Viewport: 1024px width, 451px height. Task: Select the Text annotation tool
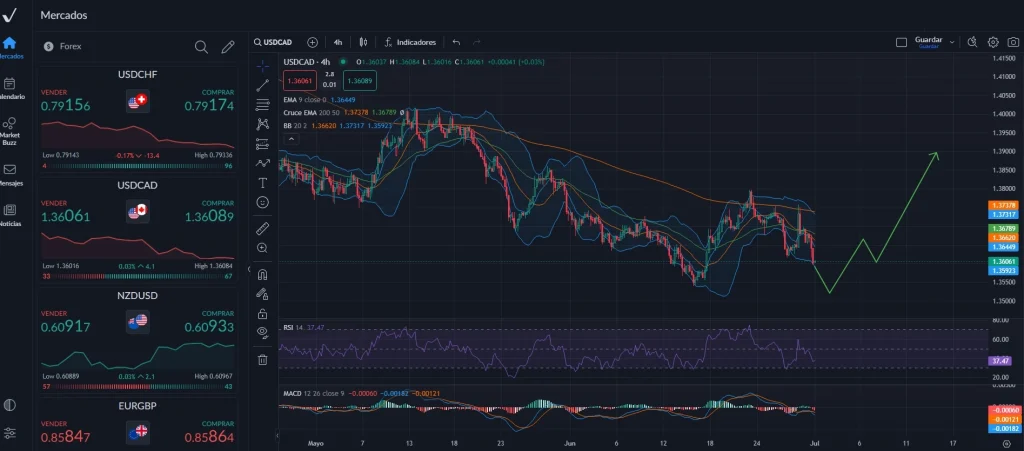[263, 183]
